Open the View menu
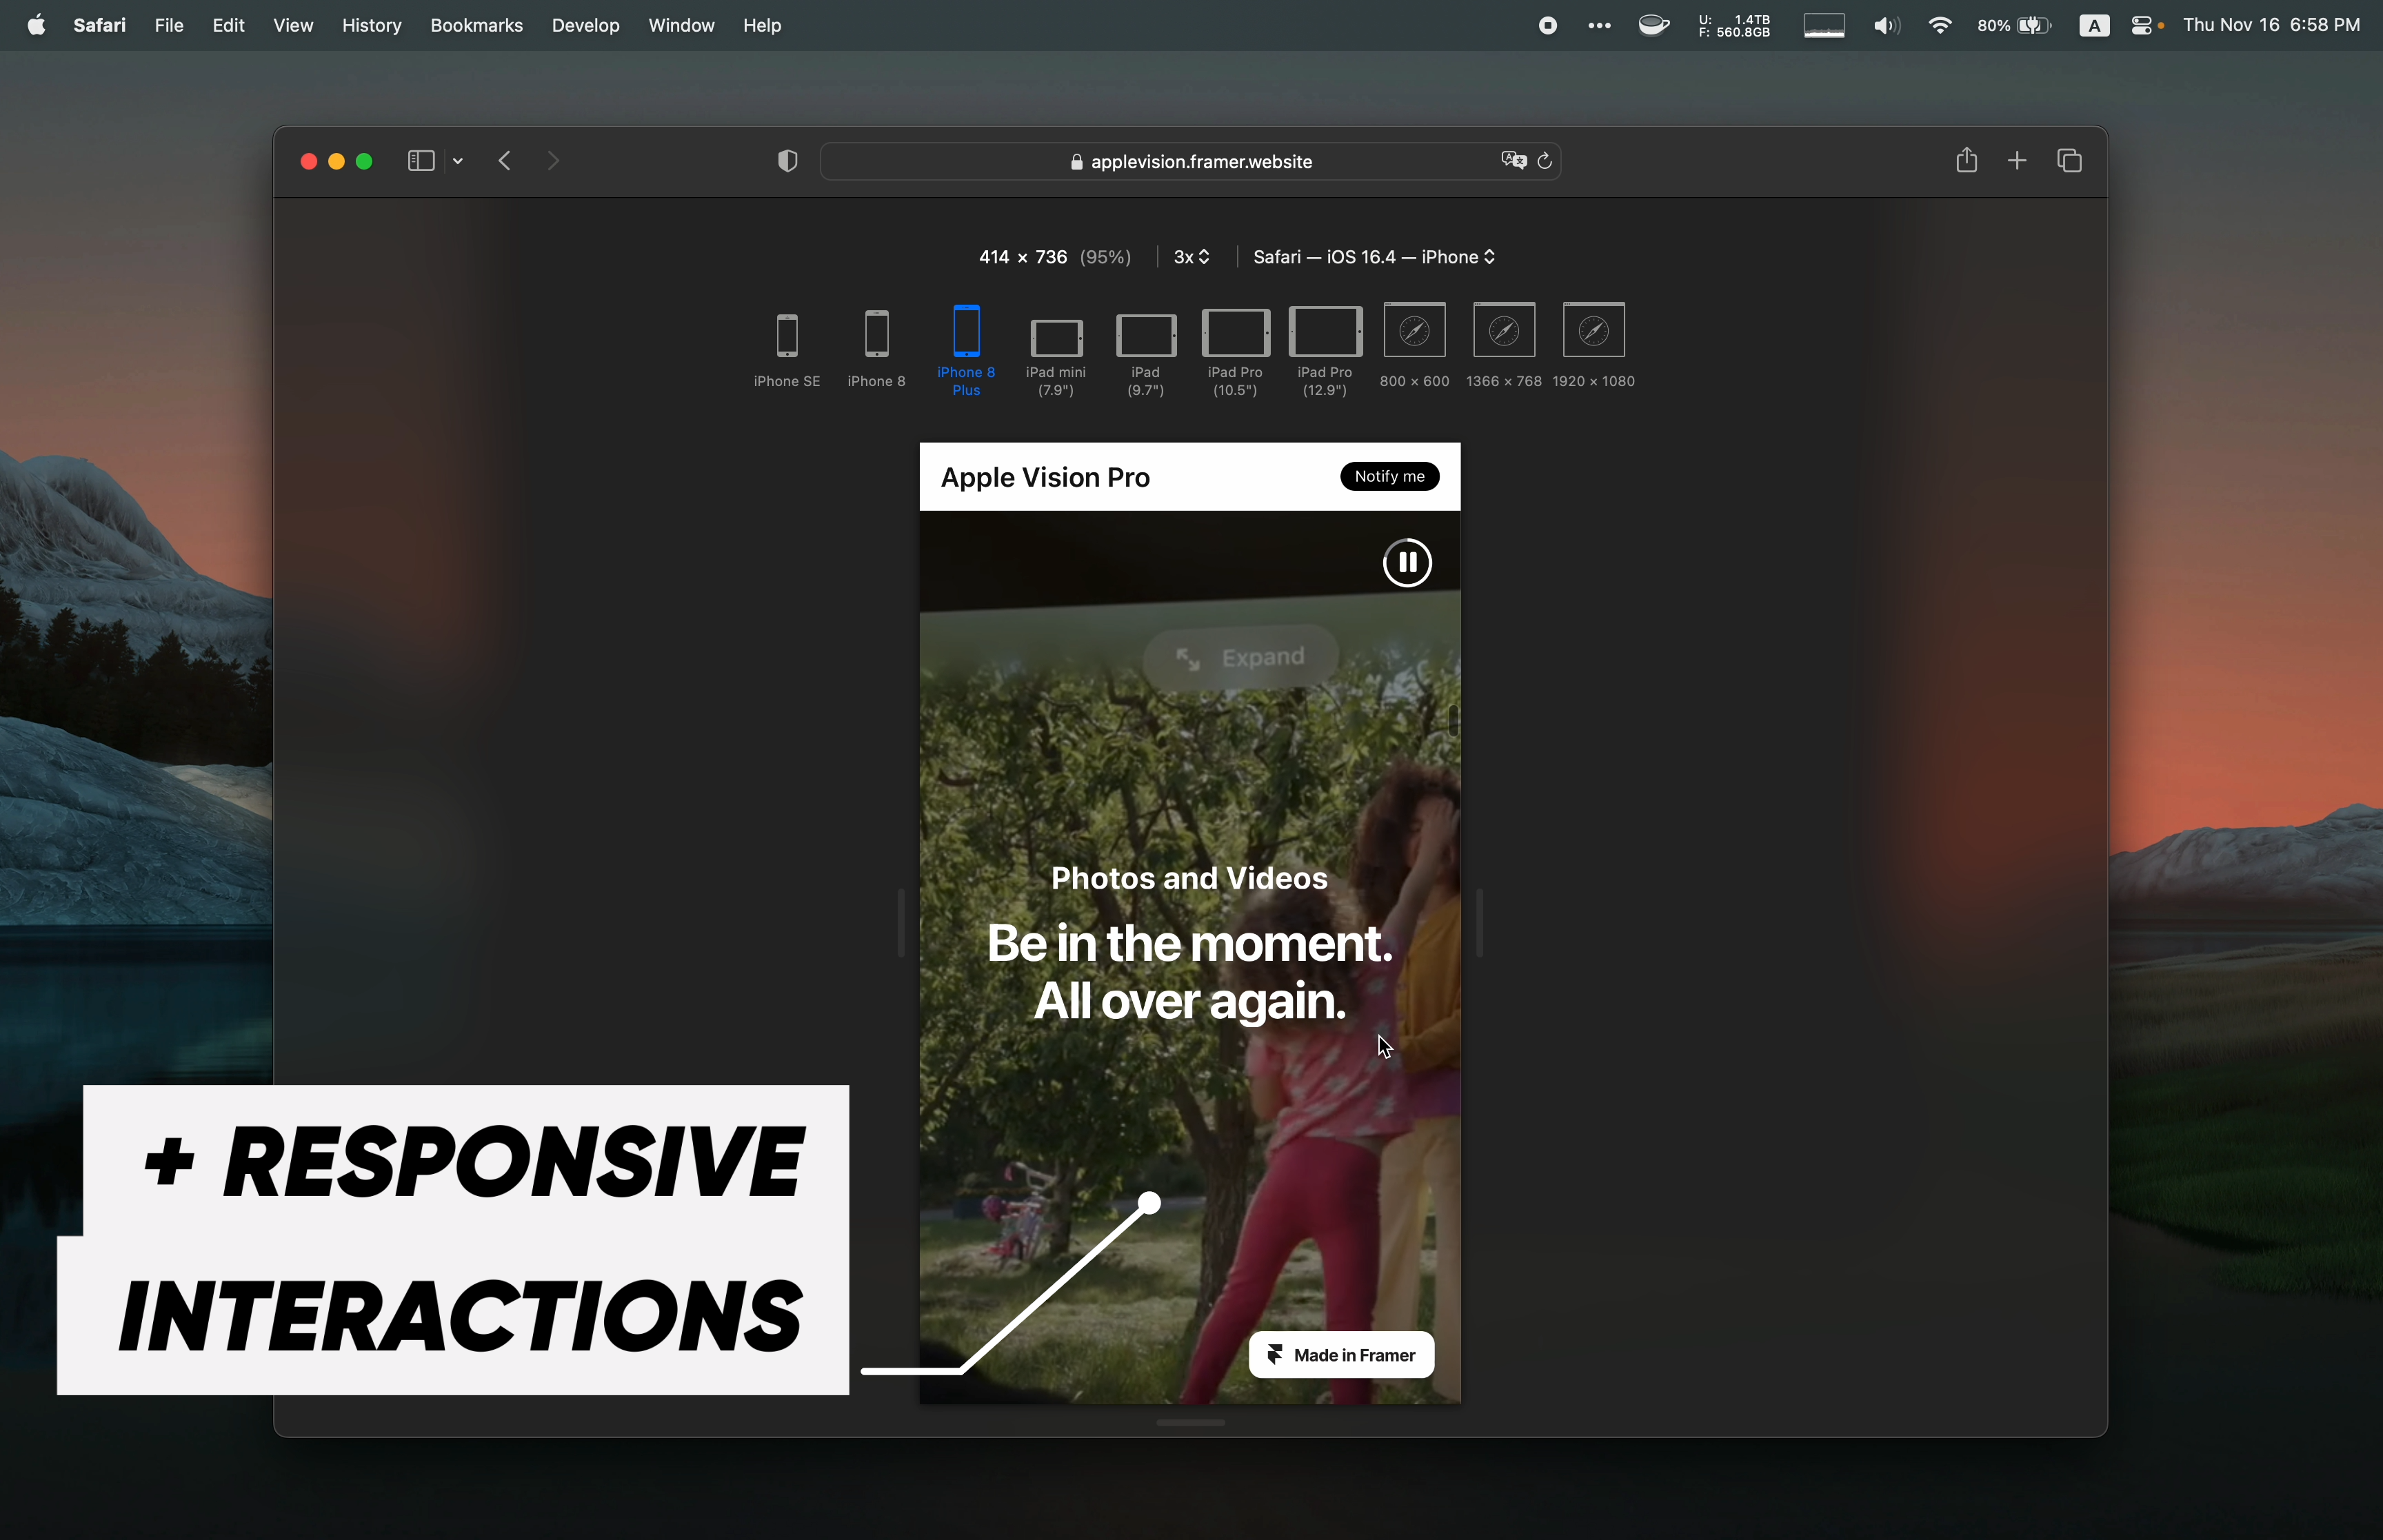 [x=293, y=25]
